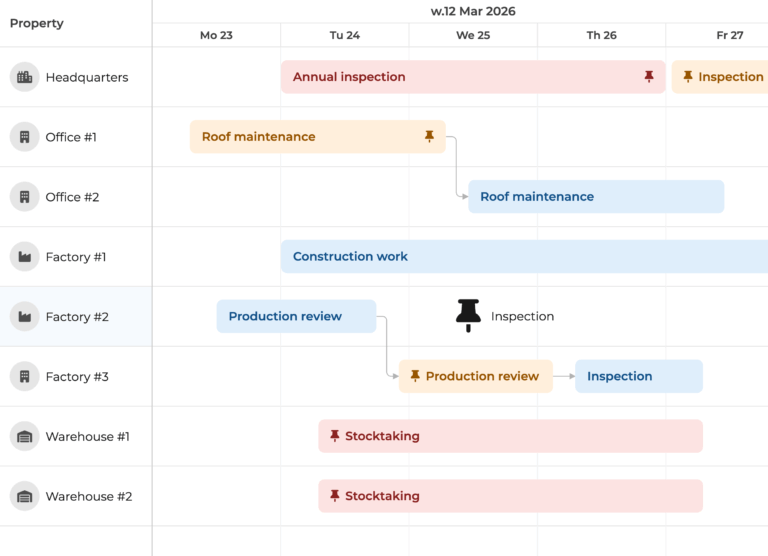Select the Th 26 day header
The width and height of the screenshot is (768, 556).
(602, 35)
